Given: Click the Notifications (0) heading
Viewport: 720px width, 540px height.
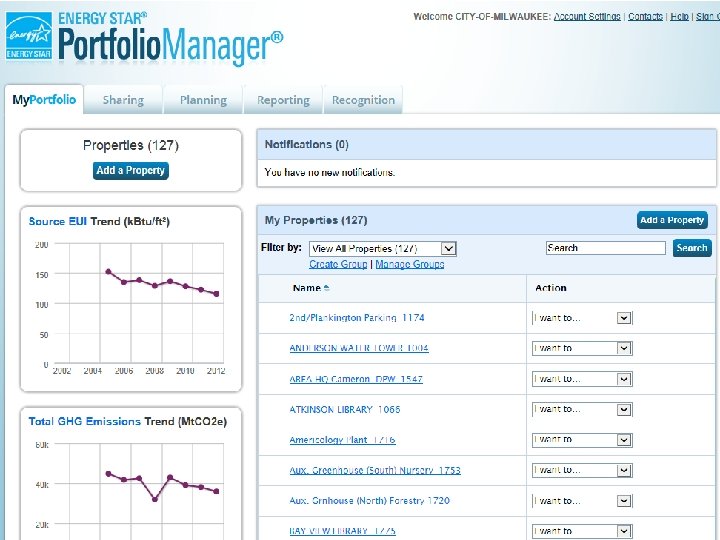Looking at the screenshot, I should [306, 144].
